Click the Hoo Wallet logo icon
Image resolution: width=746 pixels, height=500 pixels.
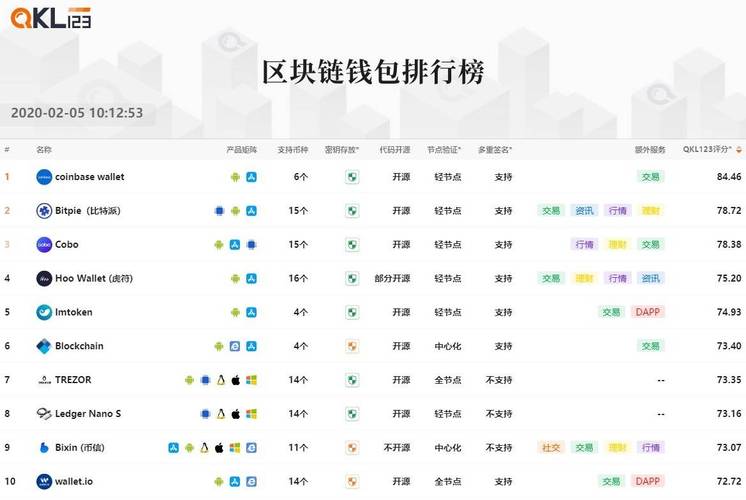pyautogui.click(x=44, y=278)
